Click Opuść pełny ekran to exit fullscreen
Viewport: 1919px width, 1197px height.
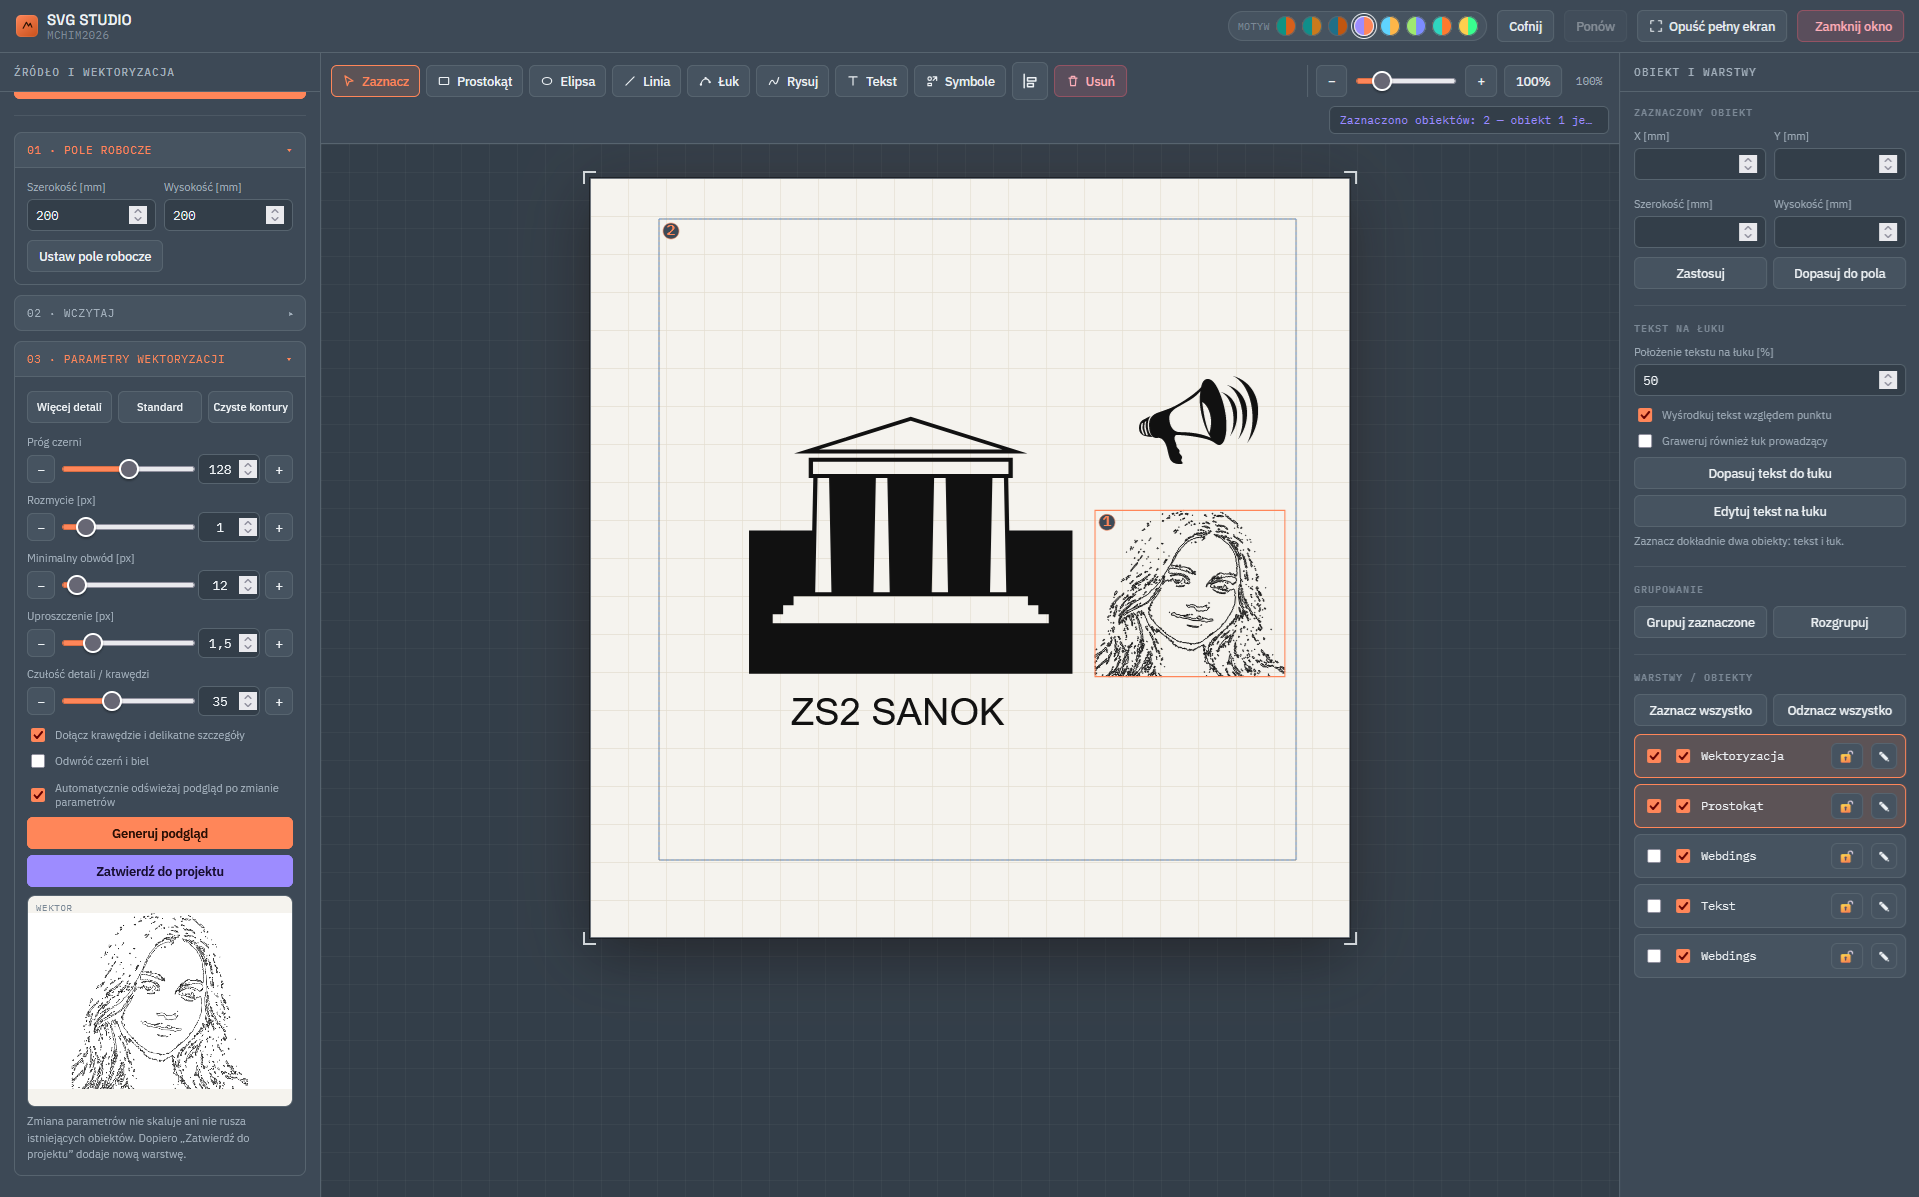pos(1711,26)
